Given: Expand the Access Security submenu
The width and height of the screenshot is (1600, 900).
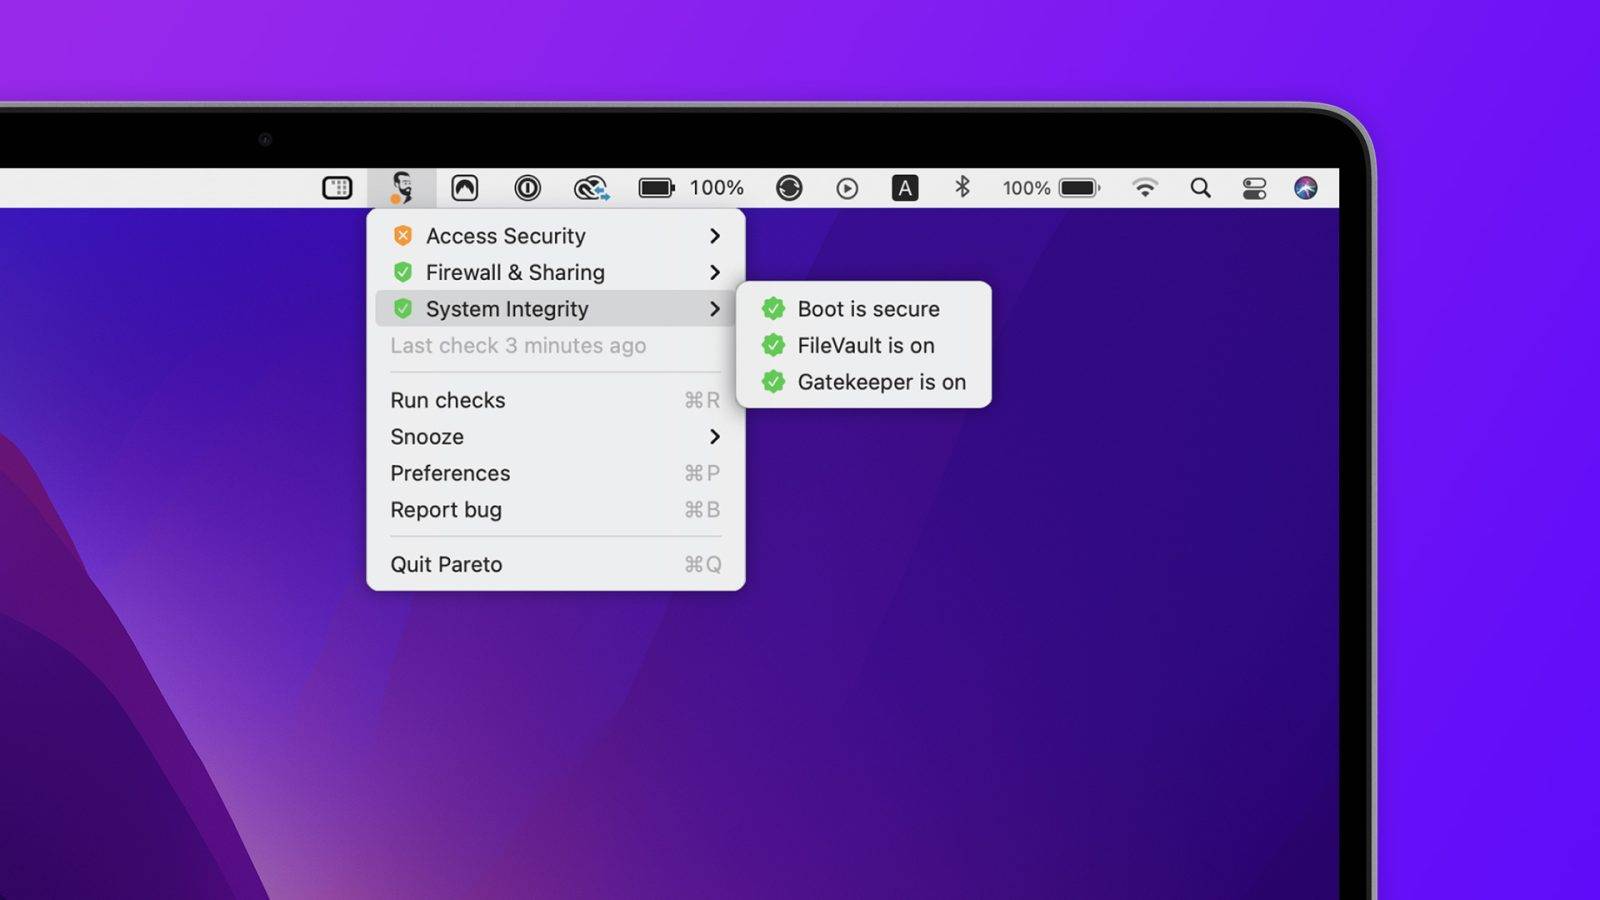Looking at the screenshot, I should 714,235.
